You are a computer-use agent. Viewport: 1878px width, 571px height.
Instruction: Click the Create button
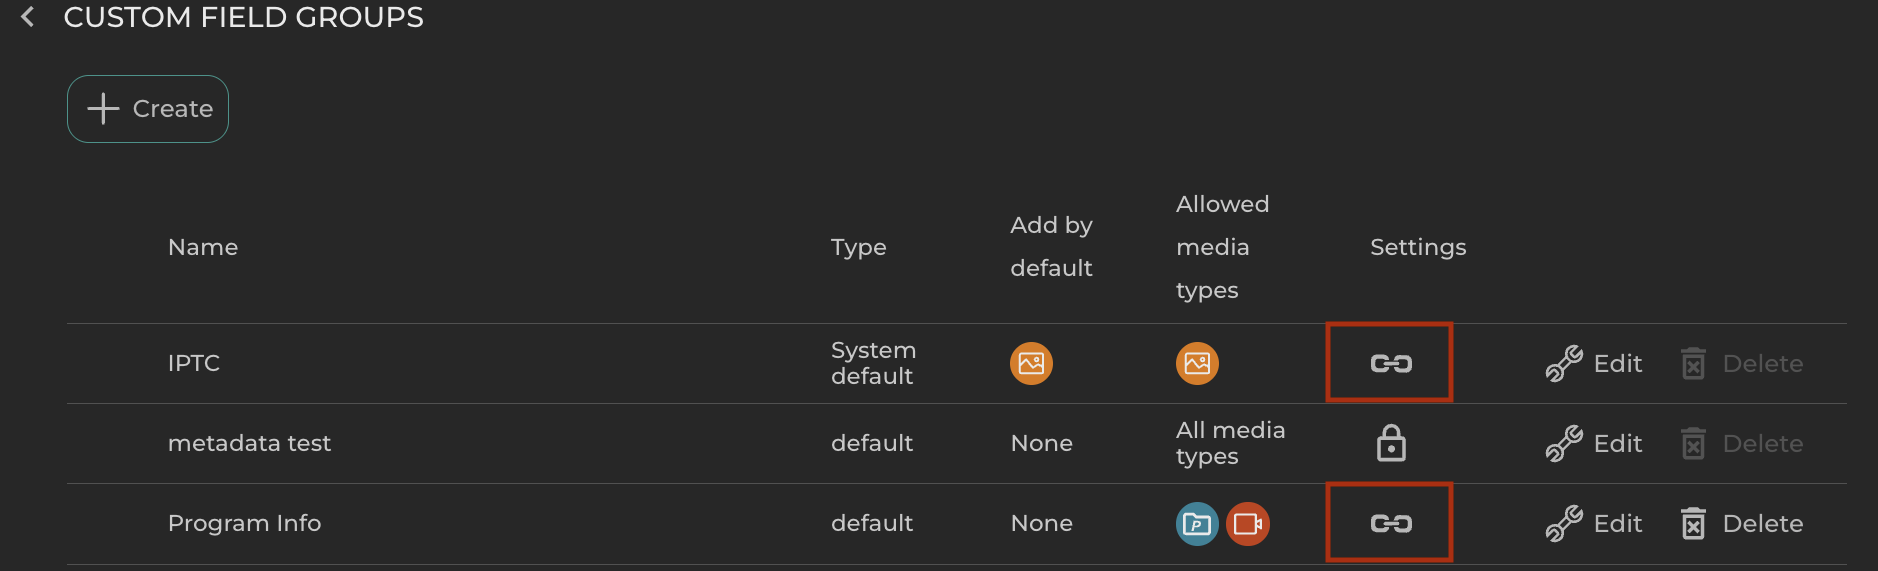coord(148,109)
